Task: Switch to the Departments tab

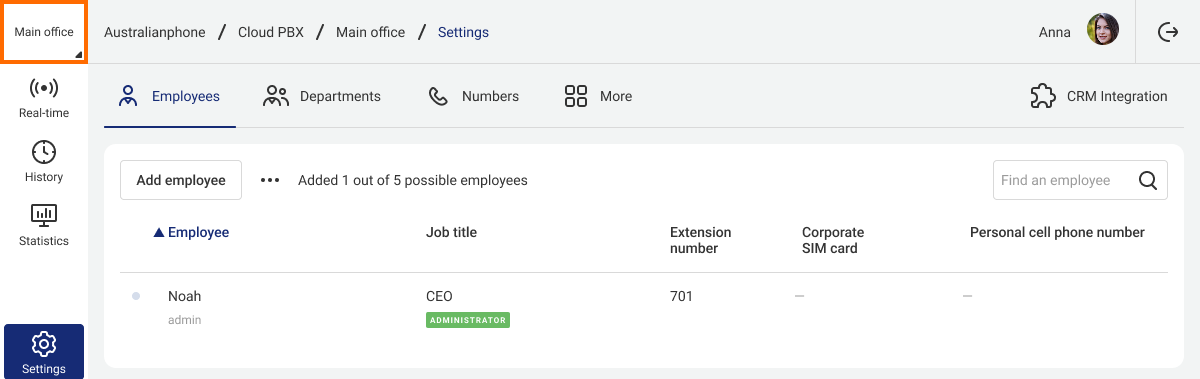Action: (322, 96)
